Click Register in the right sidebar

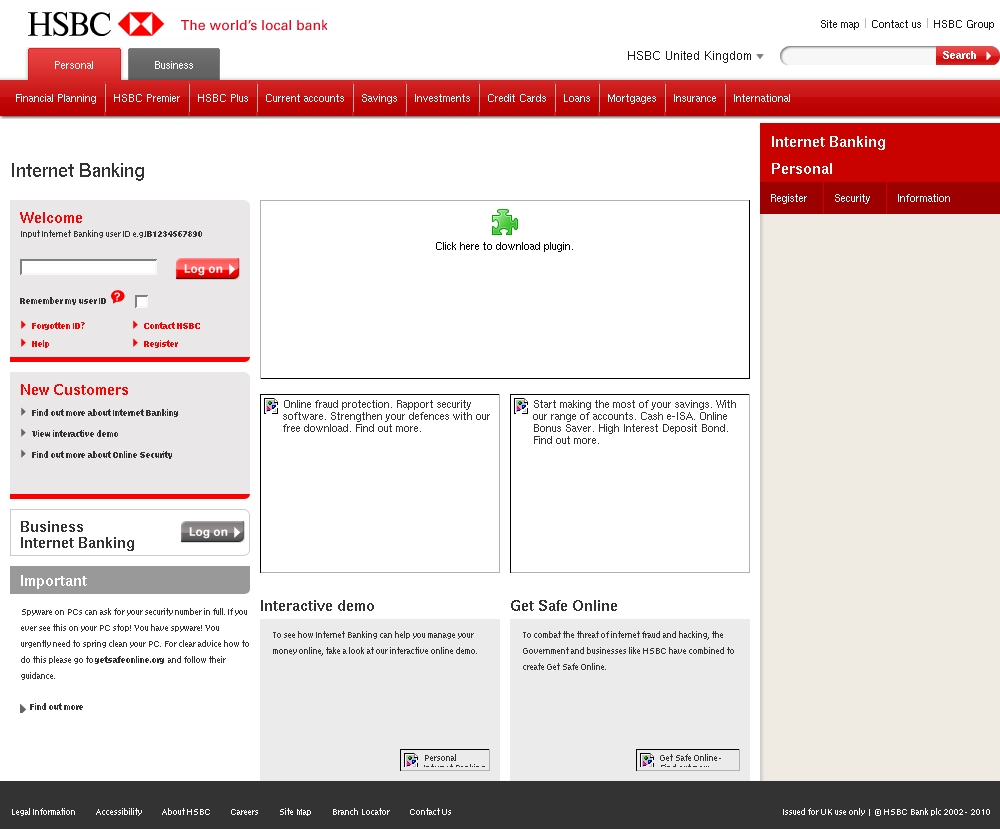pos(788,198)
